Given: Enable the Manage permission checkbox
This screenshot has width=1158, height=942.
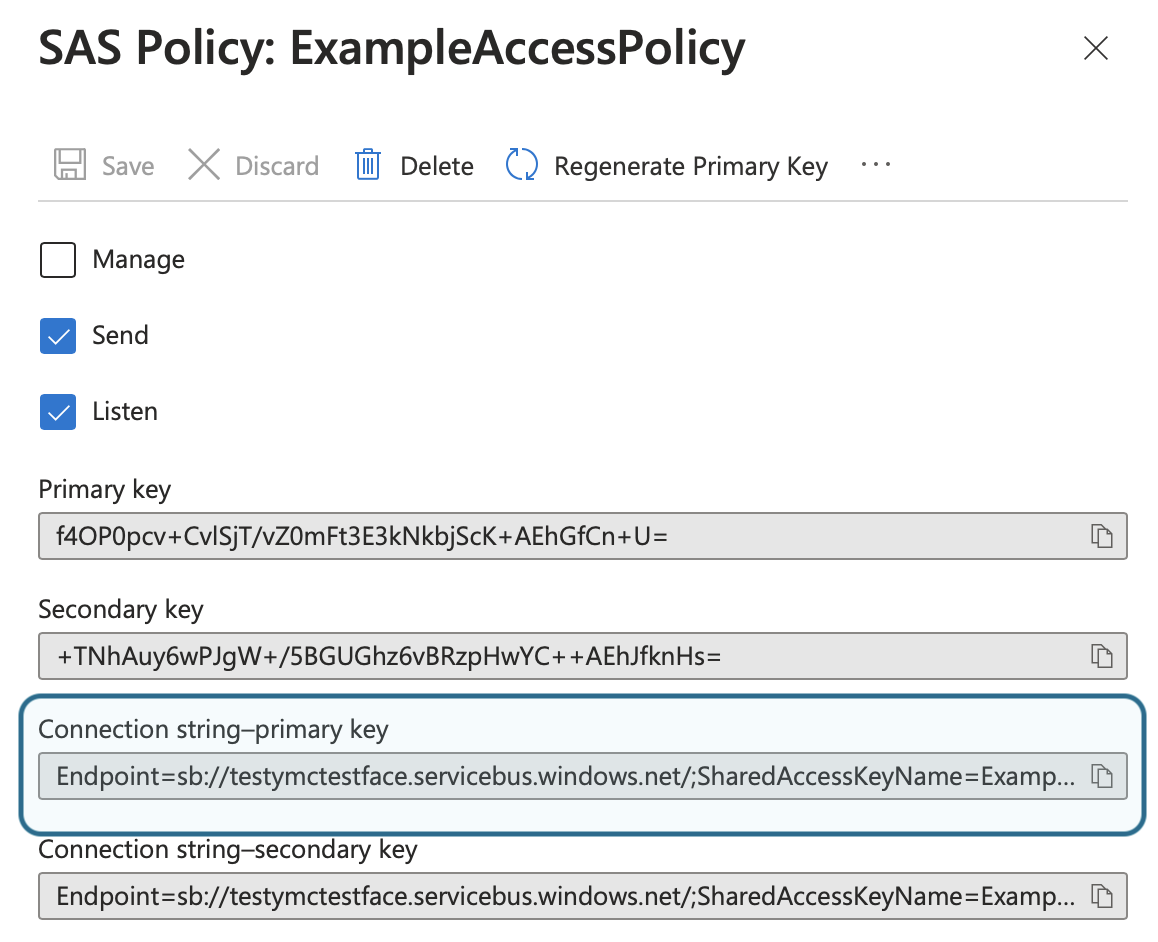Looking at the screenshot, I should [x=57, y=260].
